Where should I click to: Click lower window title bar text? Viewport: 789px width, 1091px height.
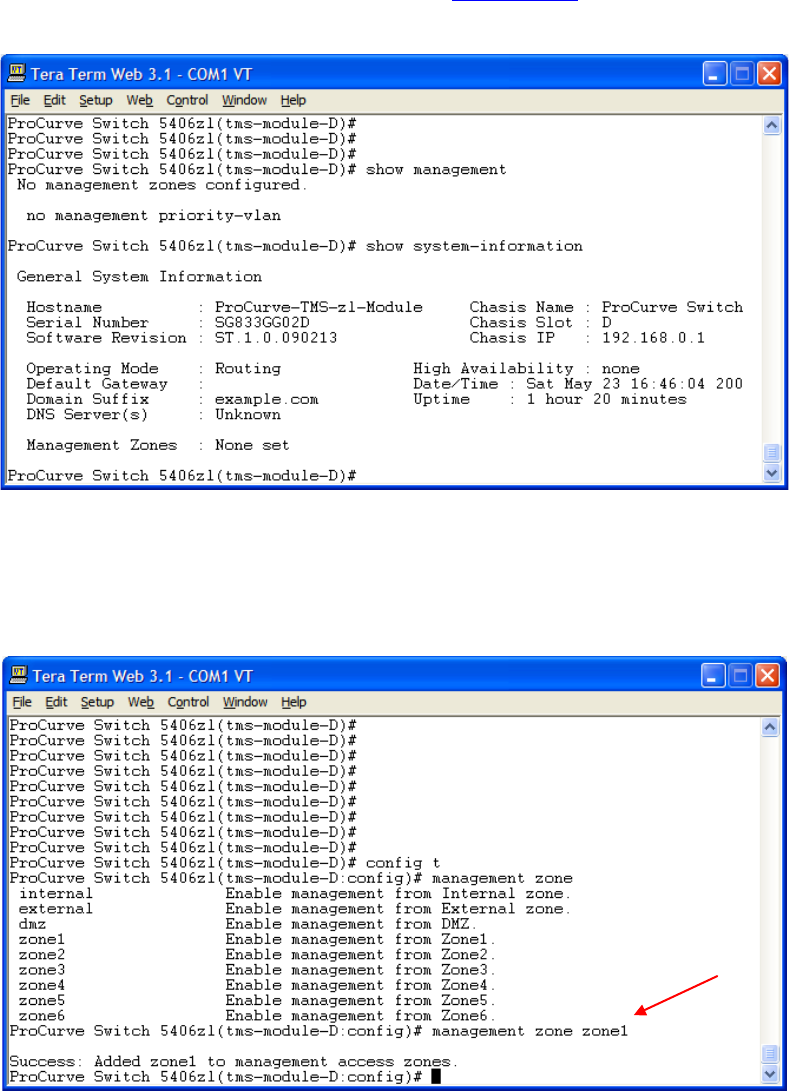click(x=143, y=676)
